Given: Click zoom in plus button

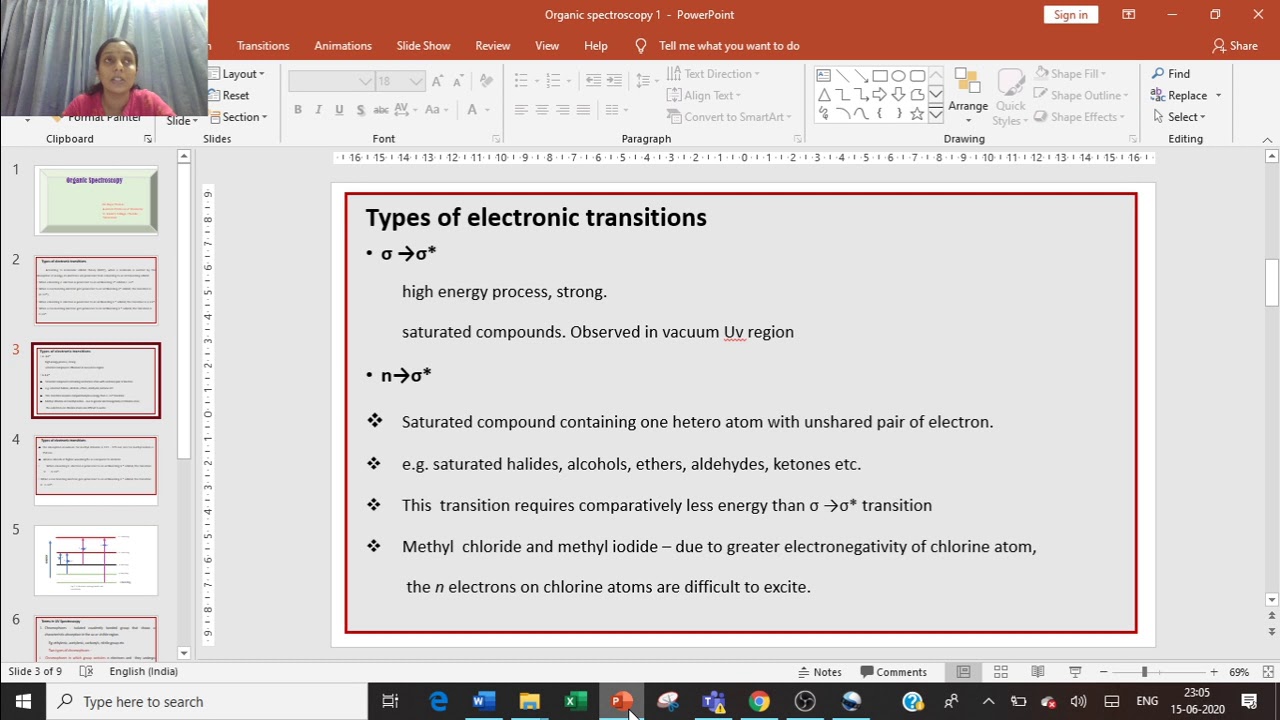Looking at the screenshot, I should click(1214, 672).
